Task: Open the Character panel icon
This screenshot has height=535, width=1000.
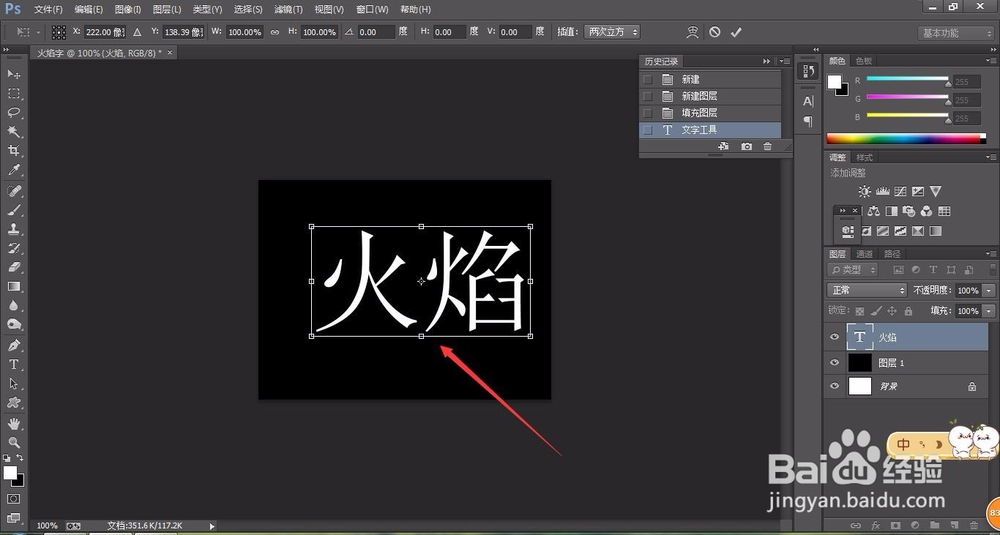Action: 808,101
